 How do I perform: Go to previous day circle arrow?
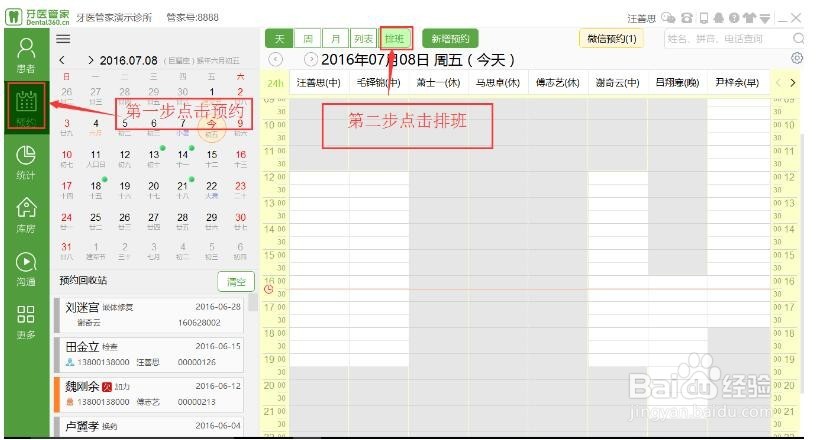tap(276, 60)
